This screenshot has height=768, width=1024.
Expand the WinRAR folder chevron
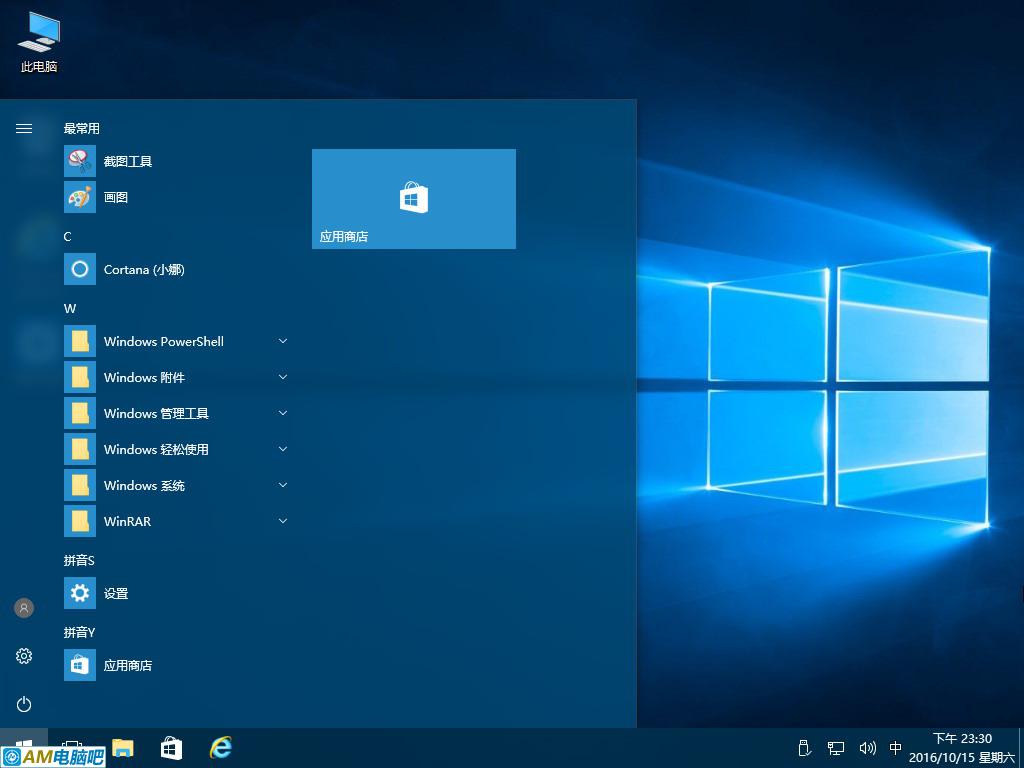click(x=283, y=520)
